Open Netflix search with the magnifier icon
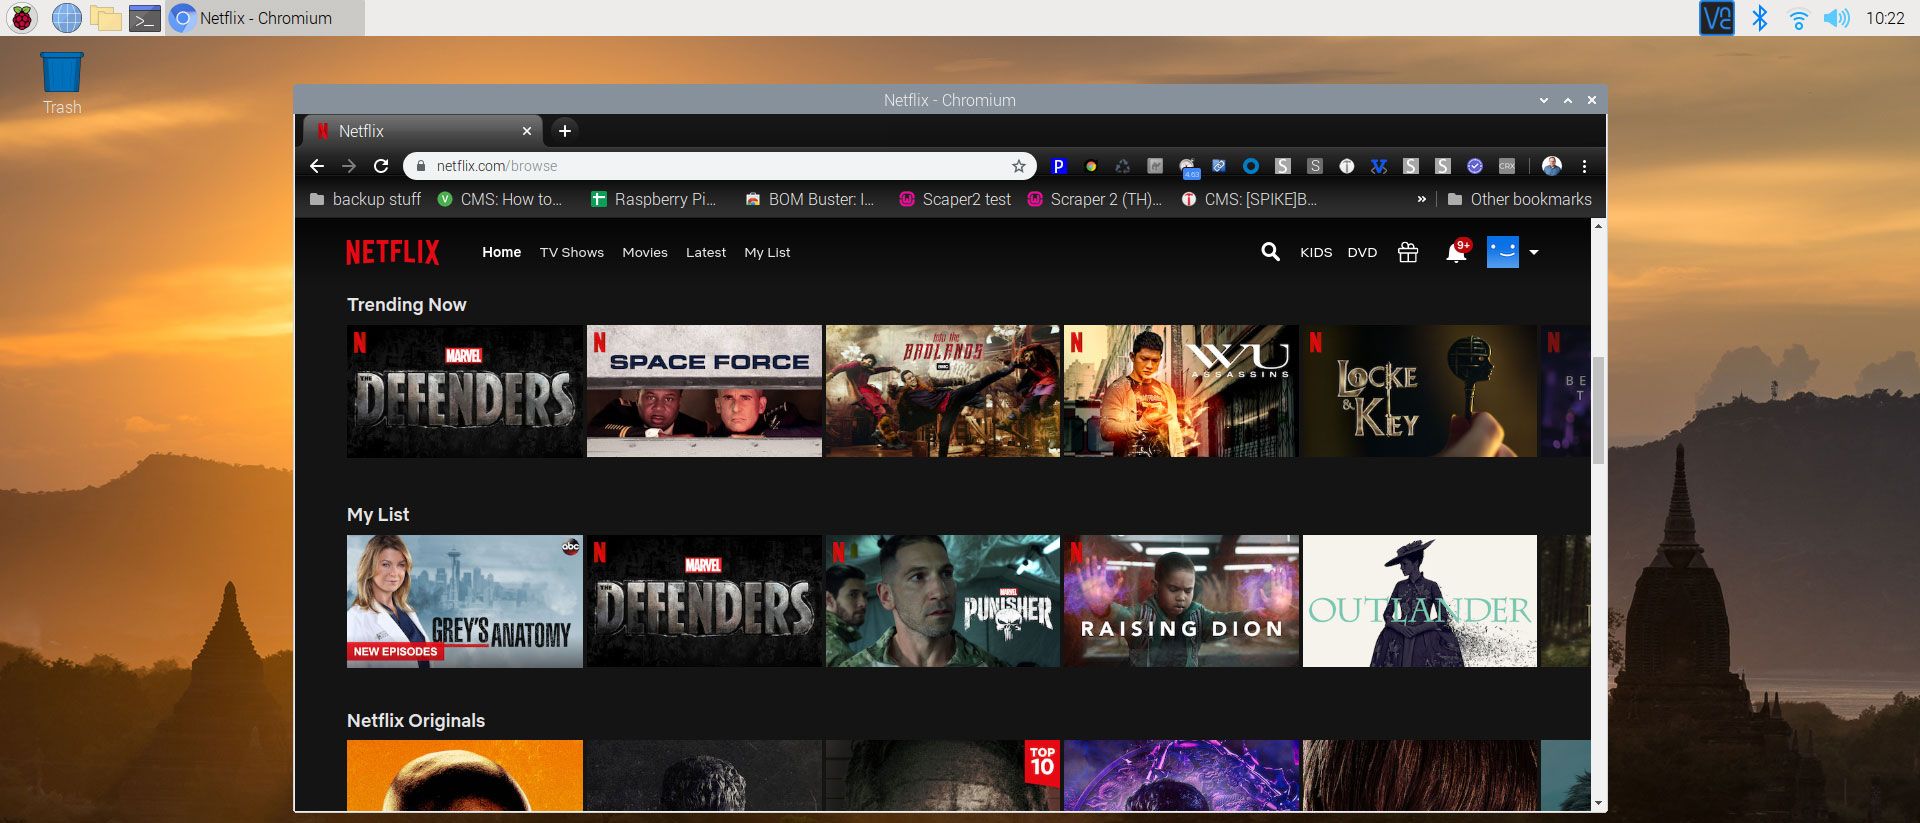Screen dimensions: 1920x823 tap(1270, 252)
